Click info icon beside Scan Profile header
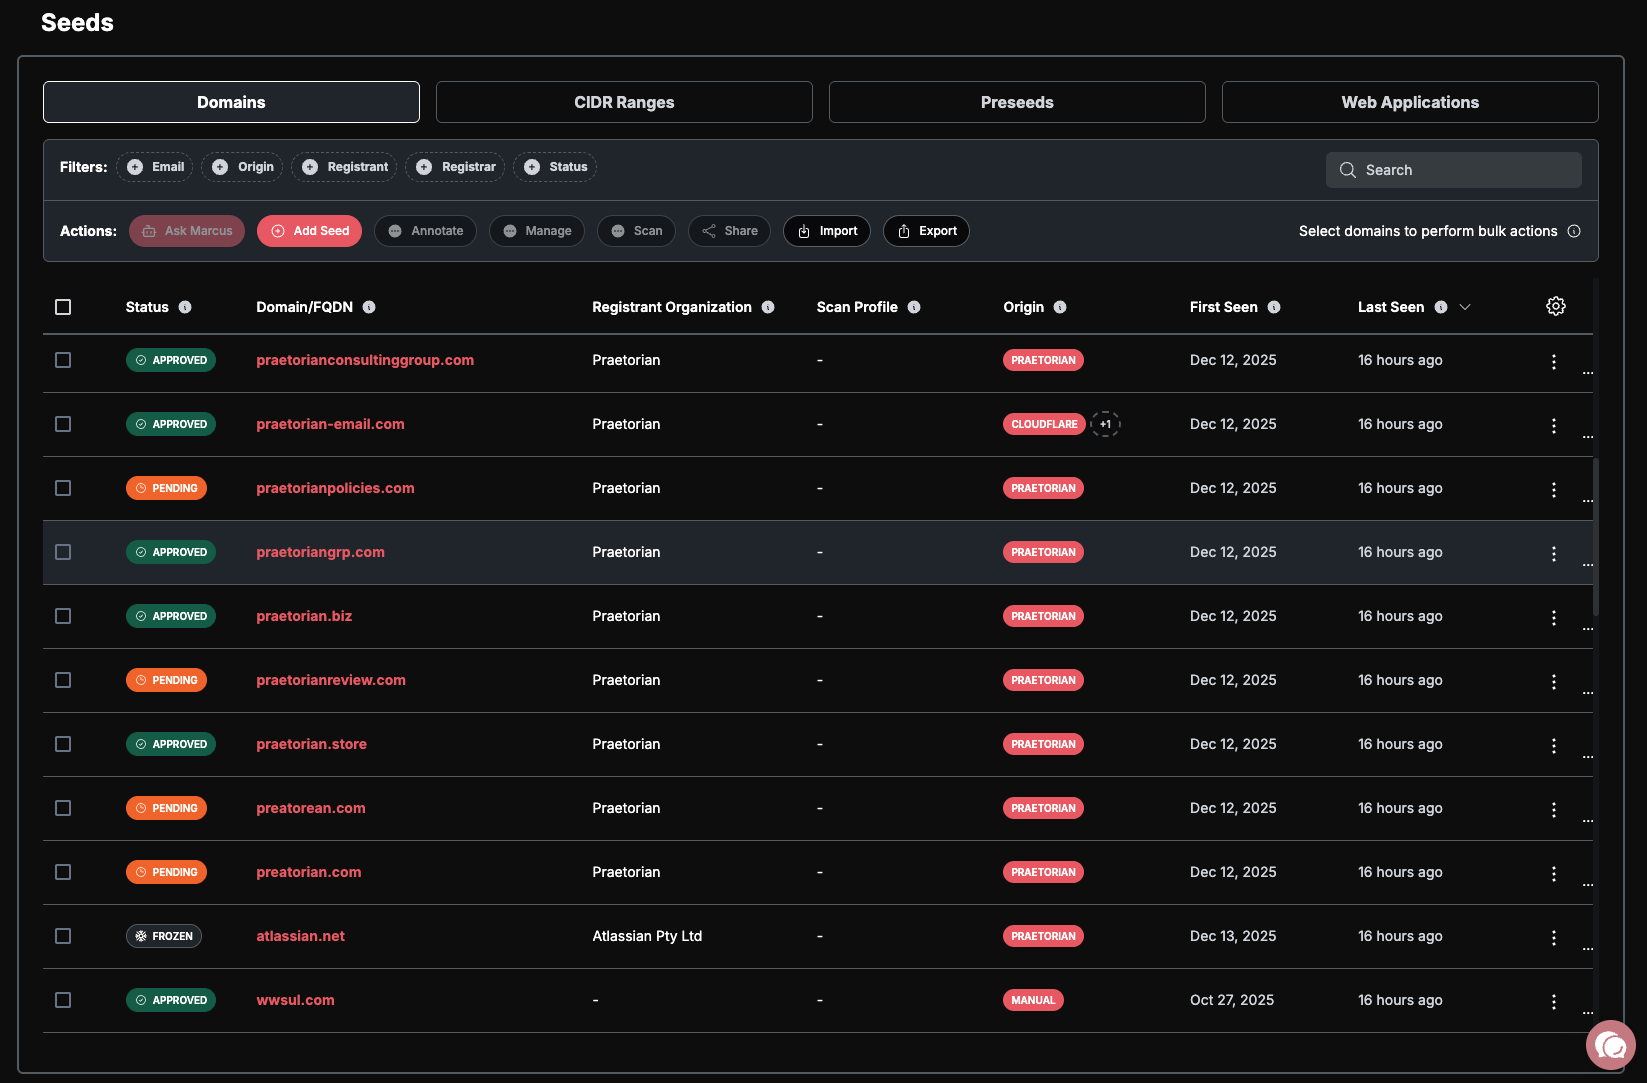The image size is (1647, 1083). click(914, 307)
